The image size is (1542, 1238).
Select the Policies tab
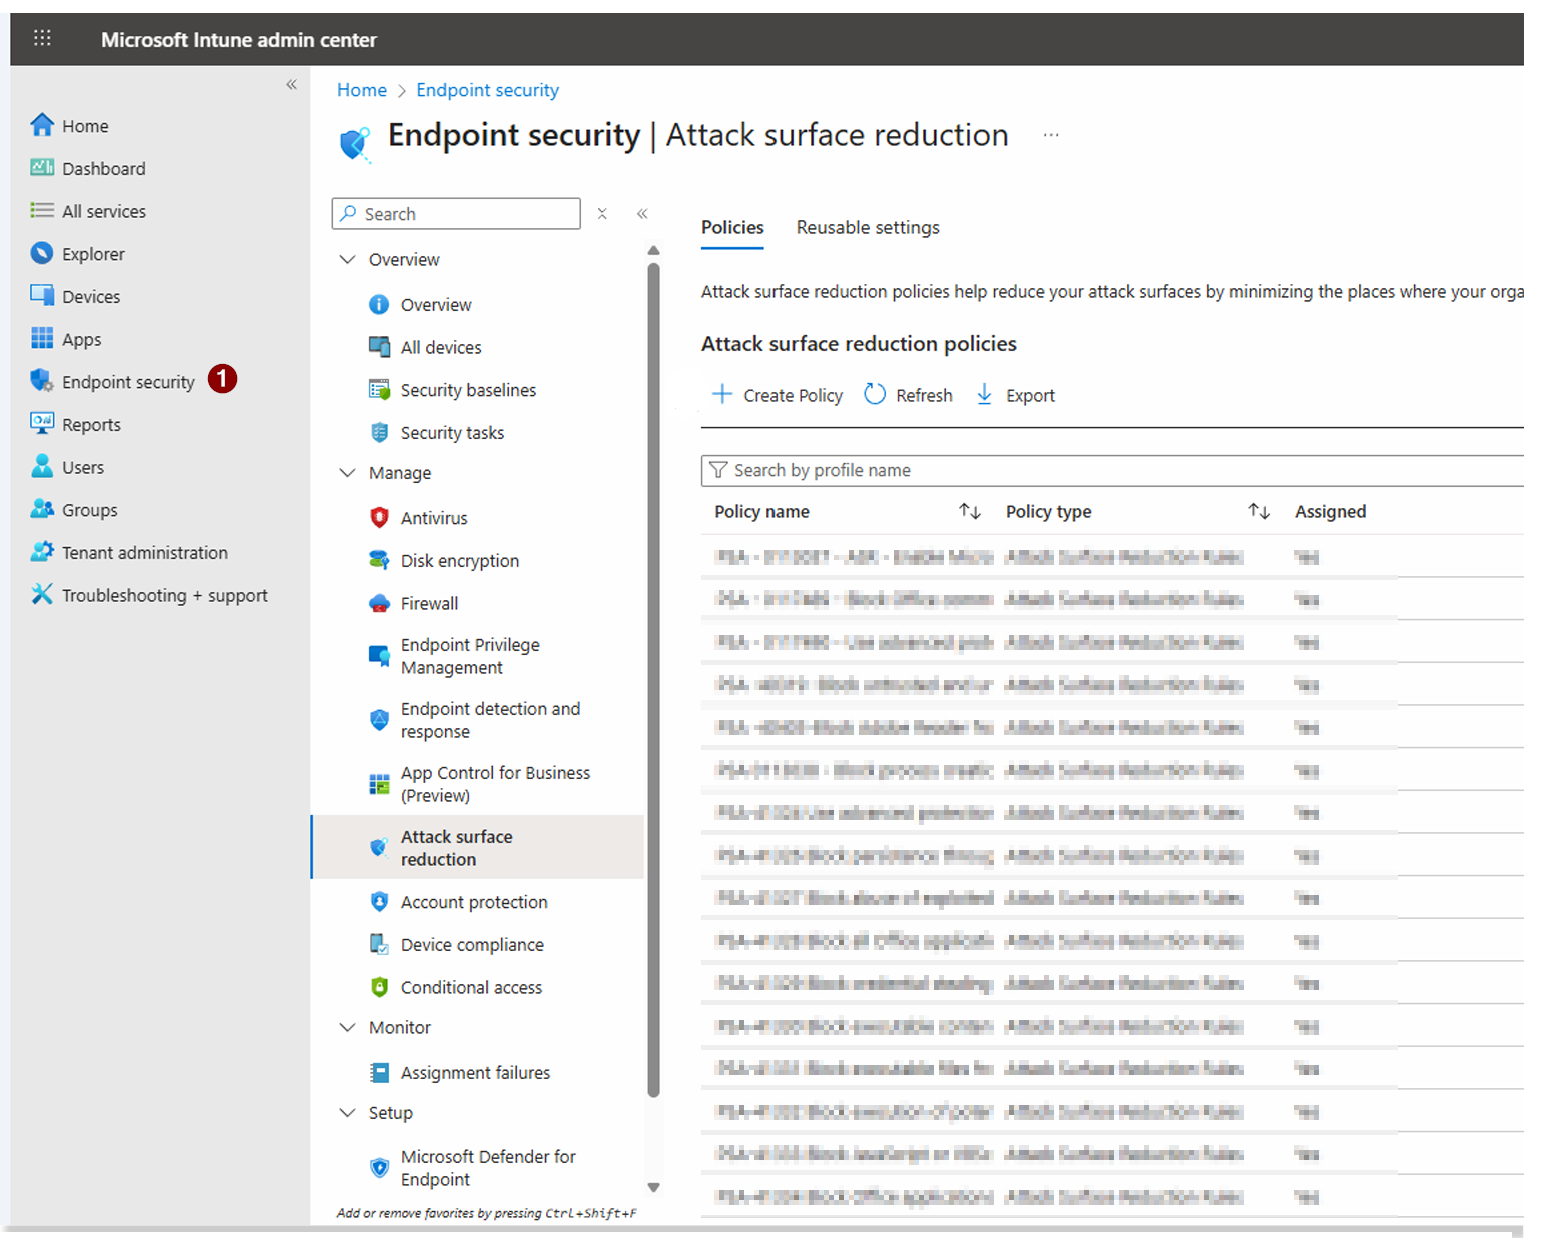731,227
